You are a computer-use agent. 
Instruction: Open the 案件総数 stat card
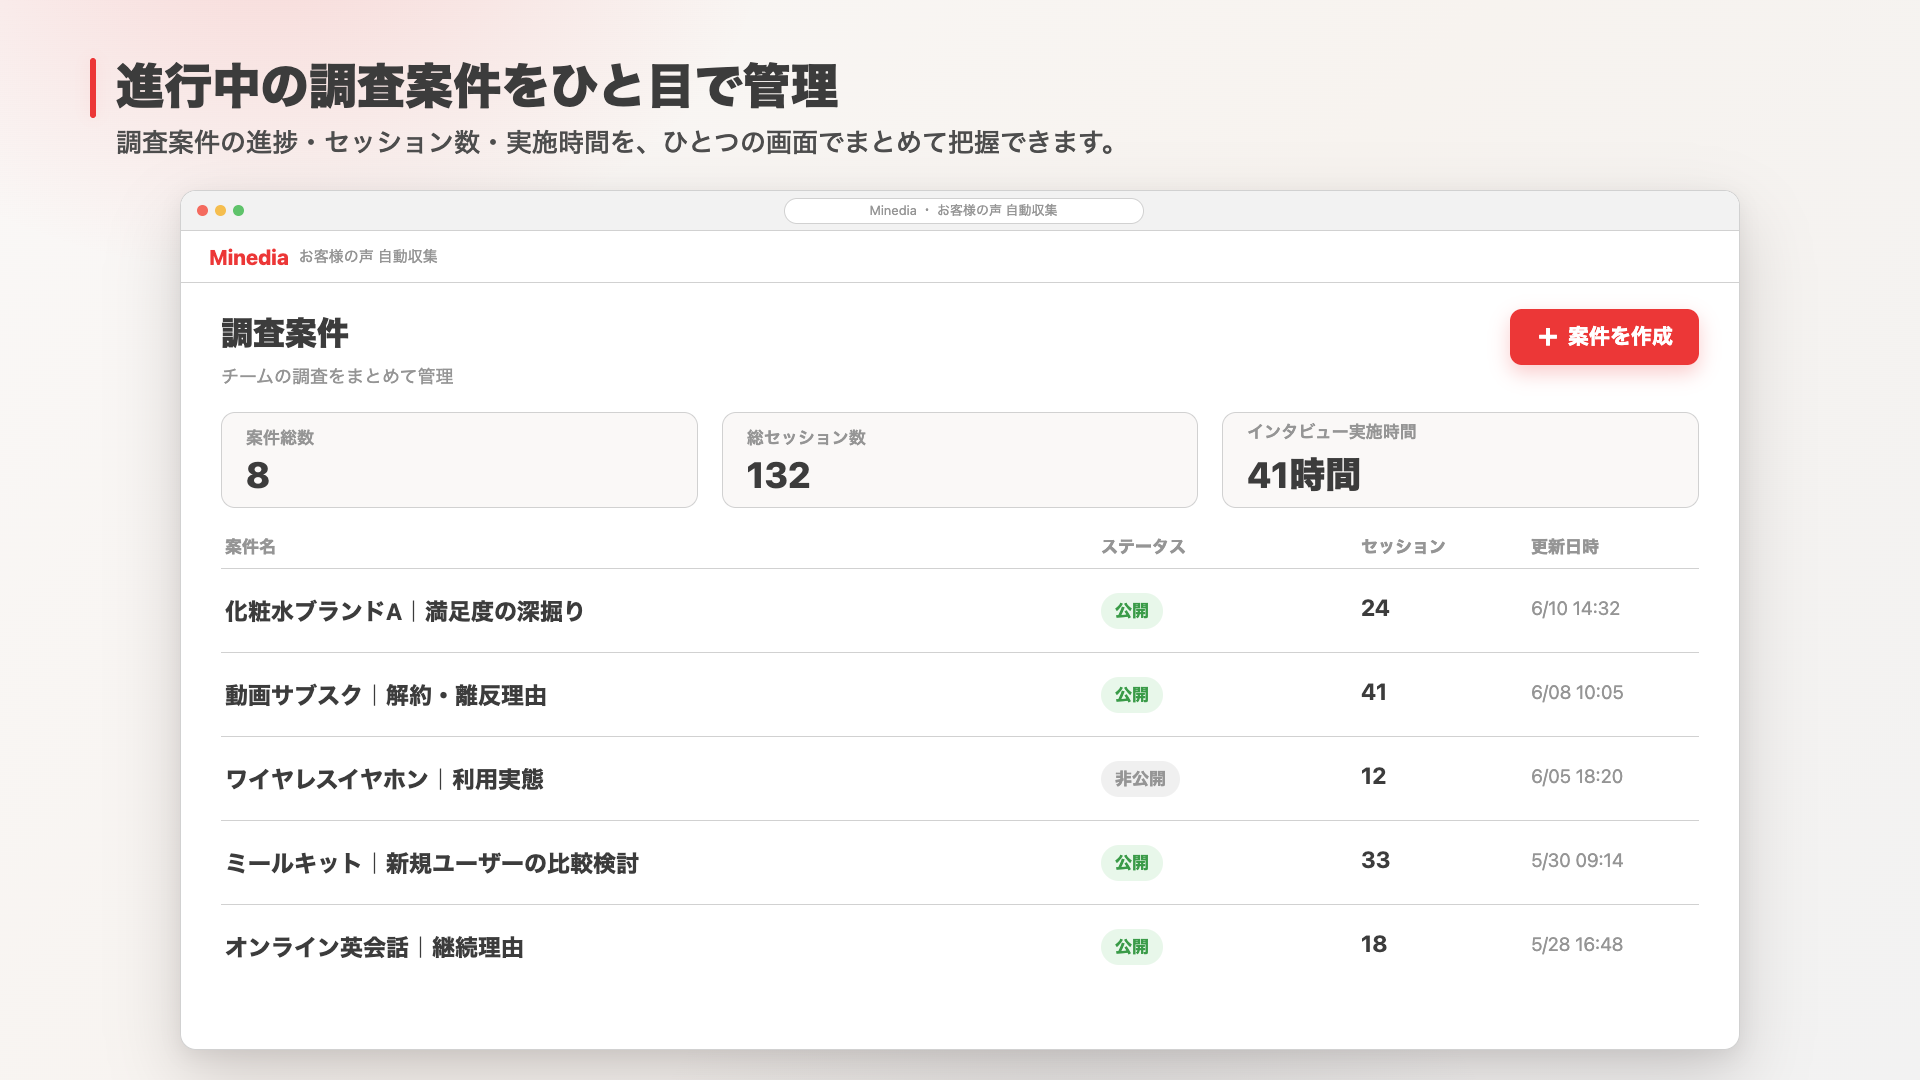(x=459, y=460)
